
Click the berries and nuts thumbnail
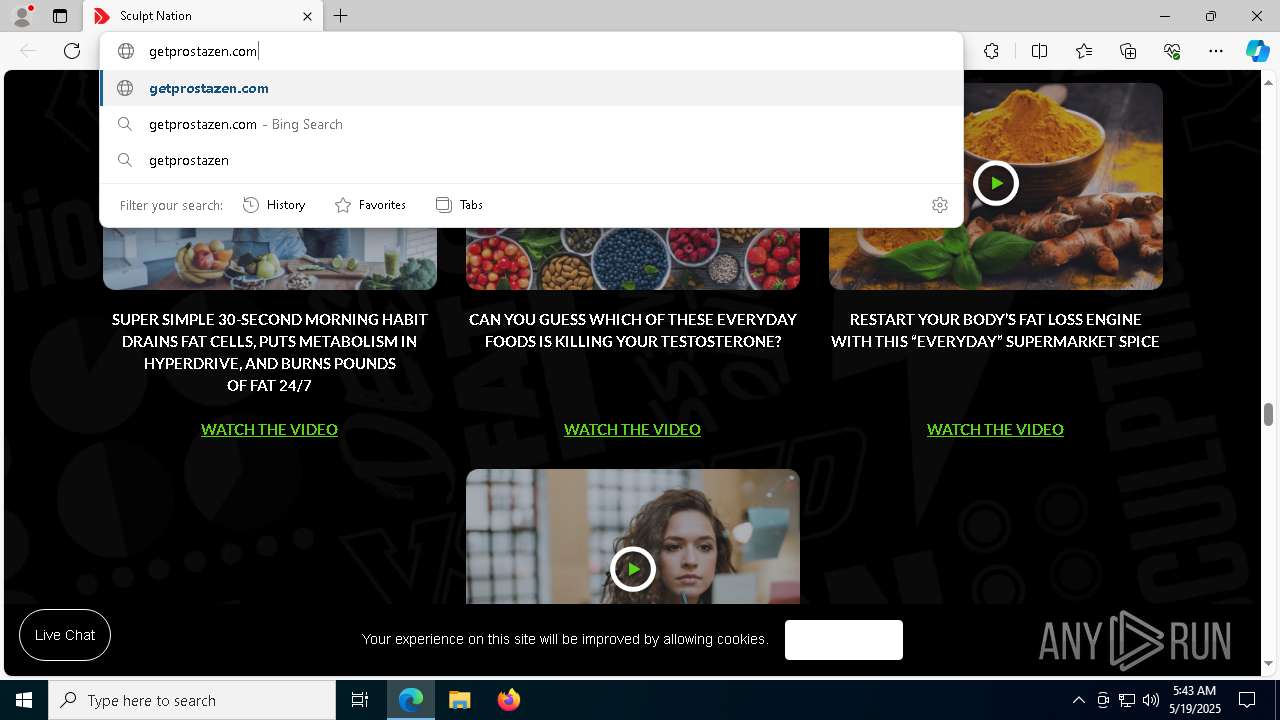click(633, 258)
